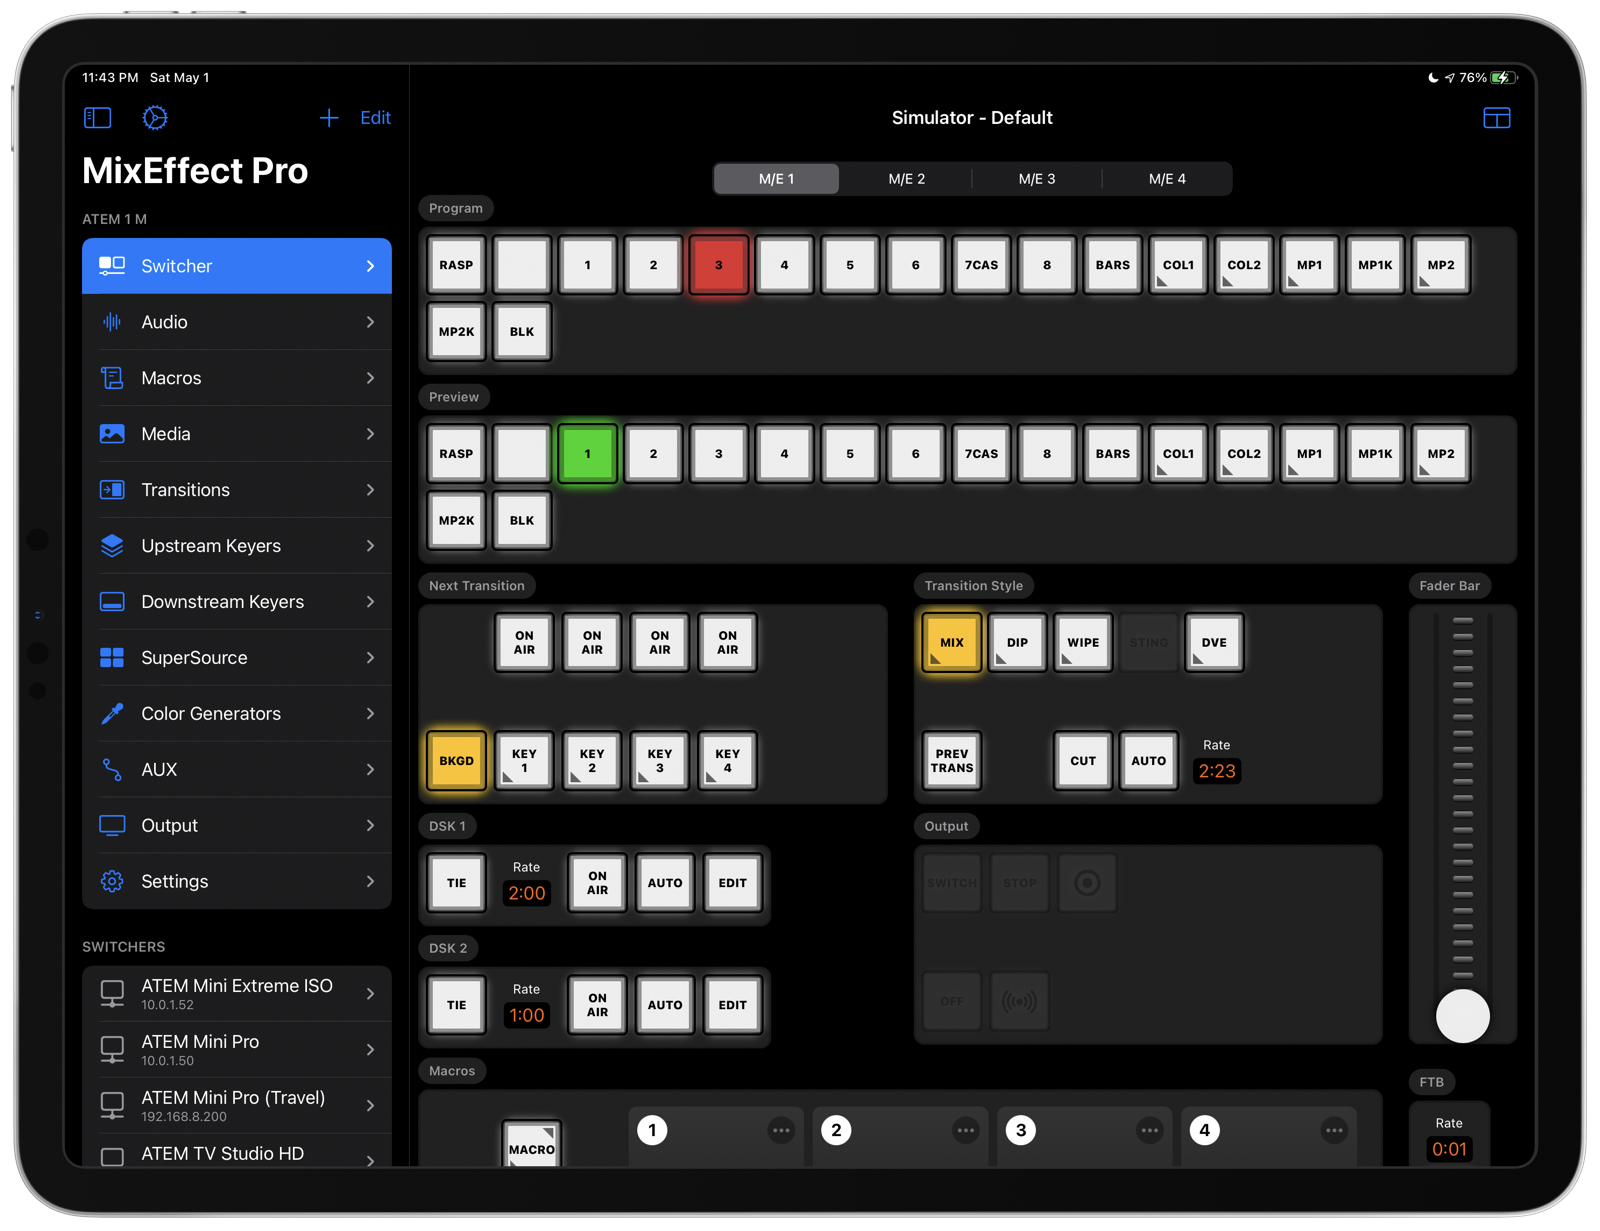Viewport: 1600px width, 1231px height.
Task: Toggle DSK 1 ON AIR button
Action: pyautogui.click(x=597, y=883)
